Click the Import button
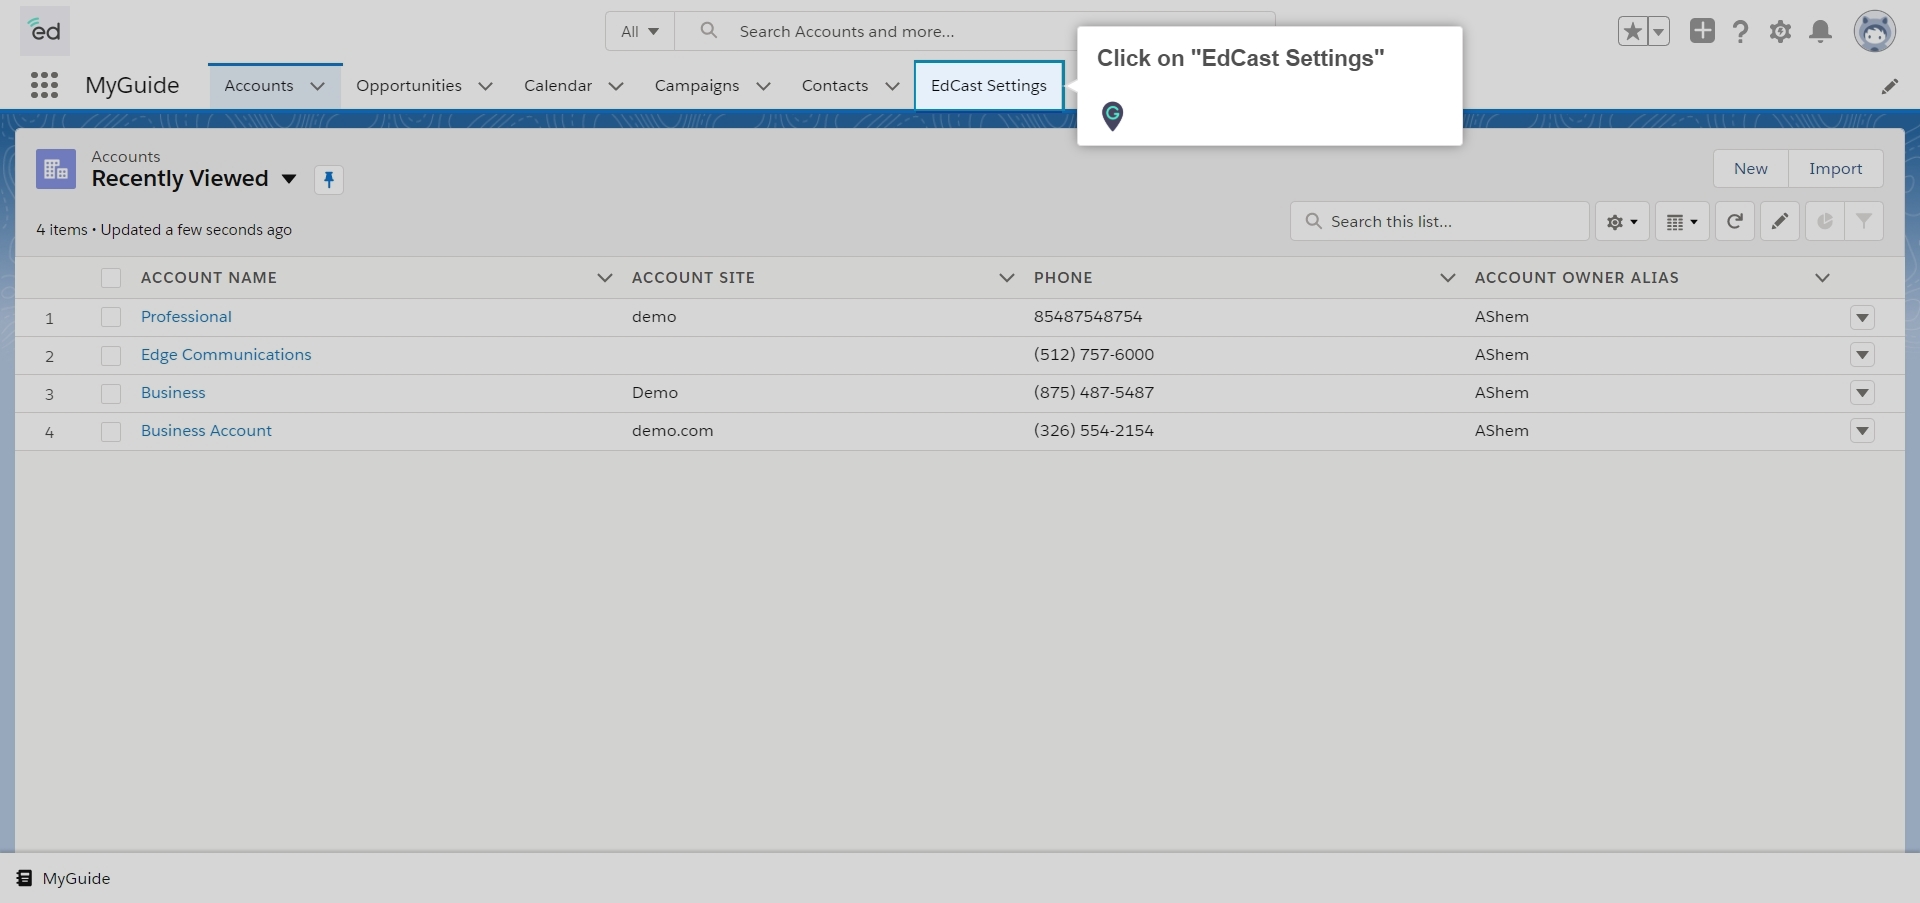 1836,169
